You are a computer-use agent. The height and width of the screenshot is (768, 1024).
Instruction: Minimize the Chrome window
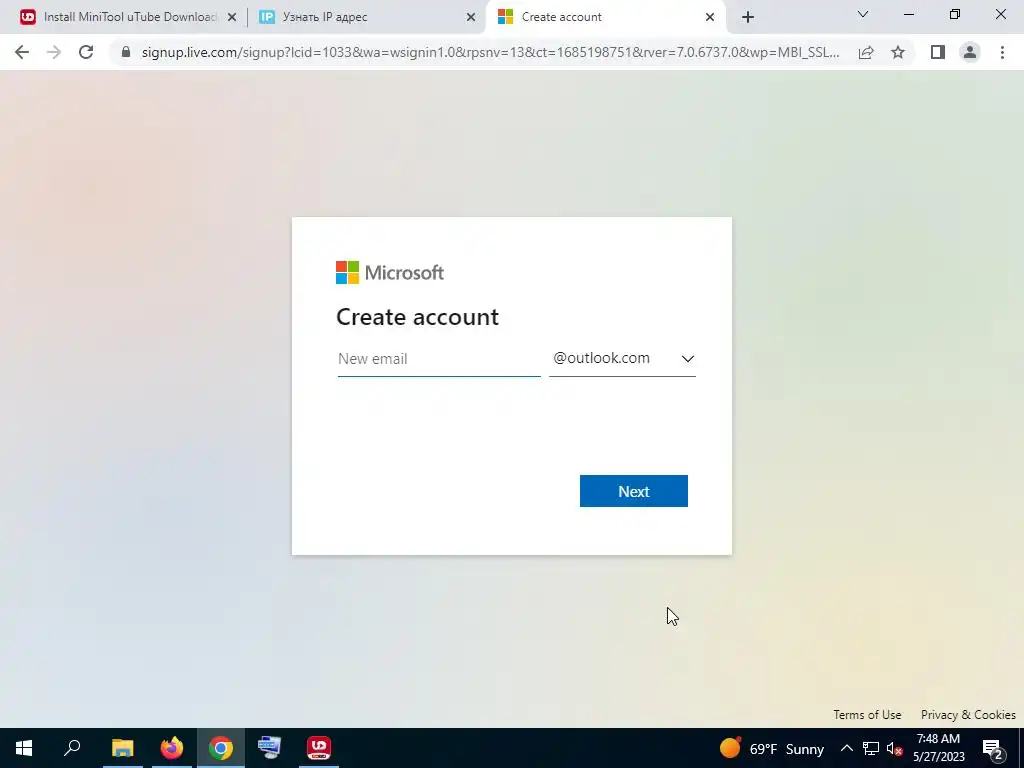[x=909, y=14]
